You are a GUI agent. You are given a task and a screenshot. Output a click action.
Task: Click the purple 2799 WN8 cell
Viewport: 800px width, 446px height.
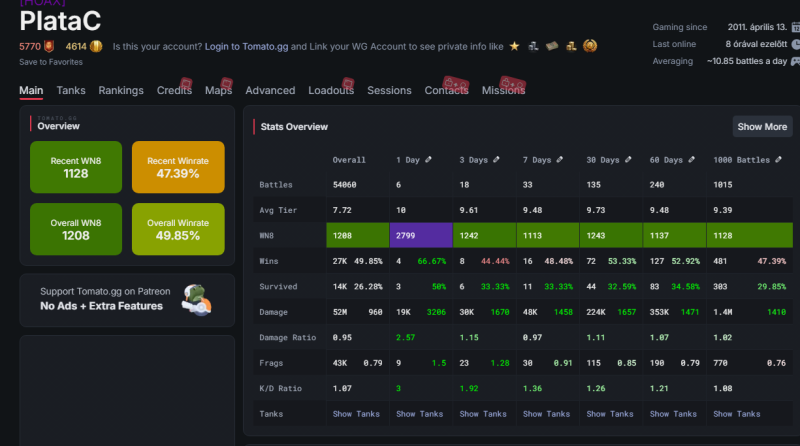coord(421,235)
